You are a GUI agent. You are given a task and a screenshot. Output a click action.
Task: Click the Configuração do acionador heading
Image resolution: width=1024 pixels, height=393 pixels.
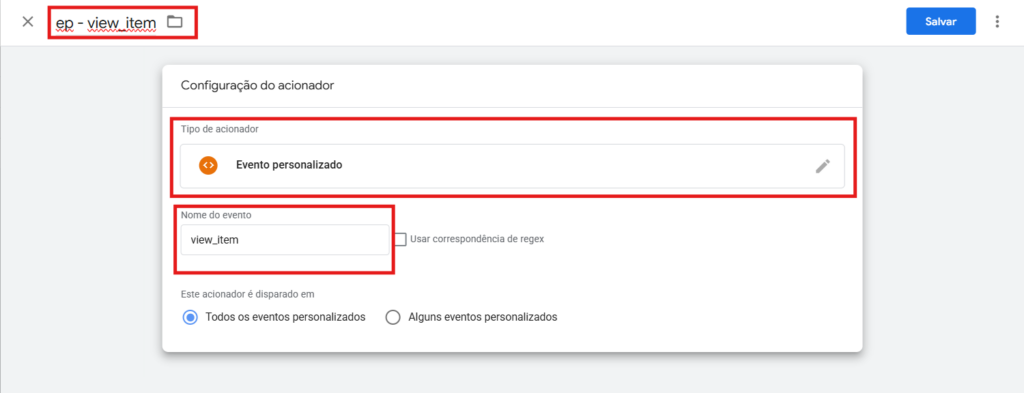(x=257, y=86)
